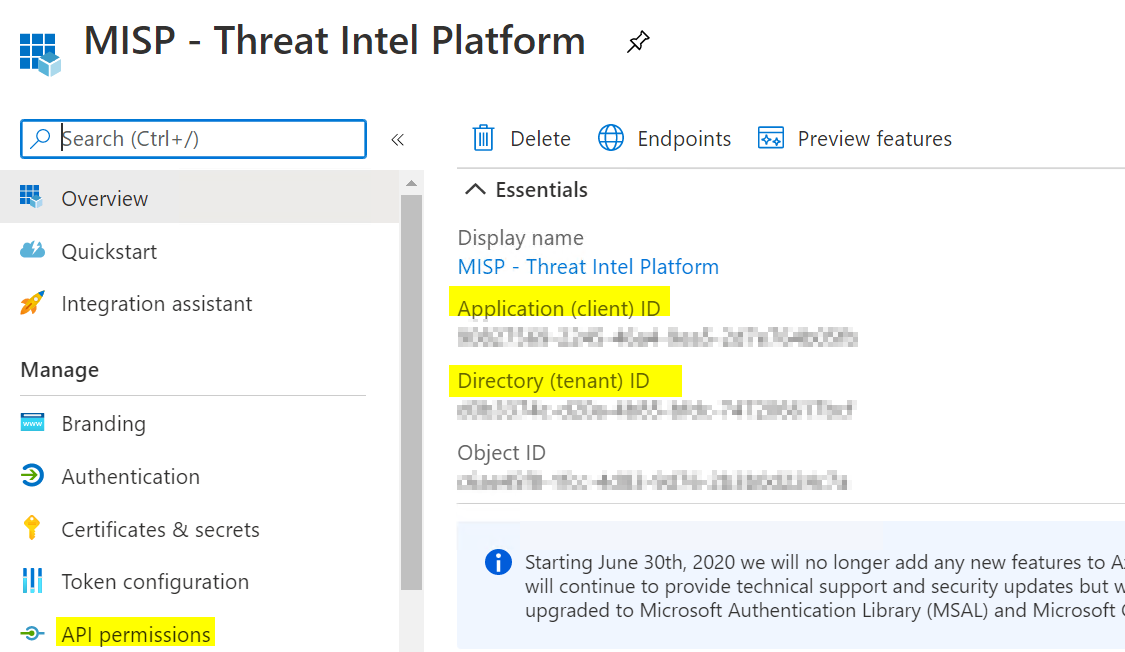
Task: Collapse the Essentials section
Action: (x=475, y=189)
